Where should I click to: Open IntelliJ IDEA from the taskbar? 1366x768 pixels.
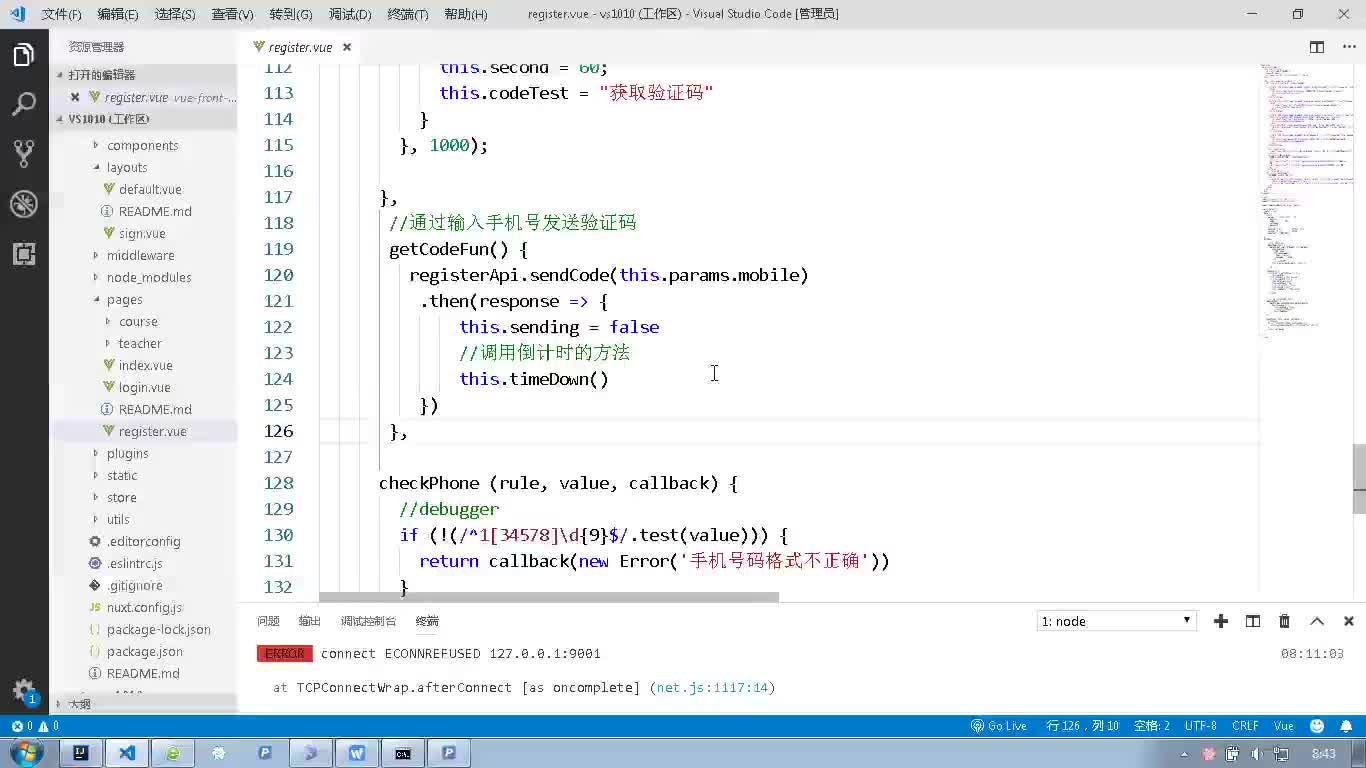point(81,753)
